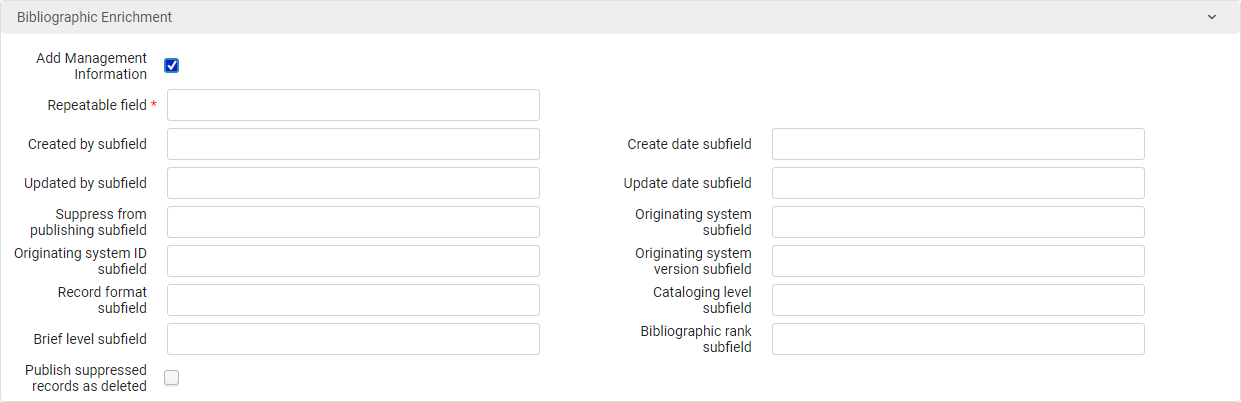This screenshot has height=402, width=1241.
Task: Focus the Repeatable field input
Action: [353, 105]
